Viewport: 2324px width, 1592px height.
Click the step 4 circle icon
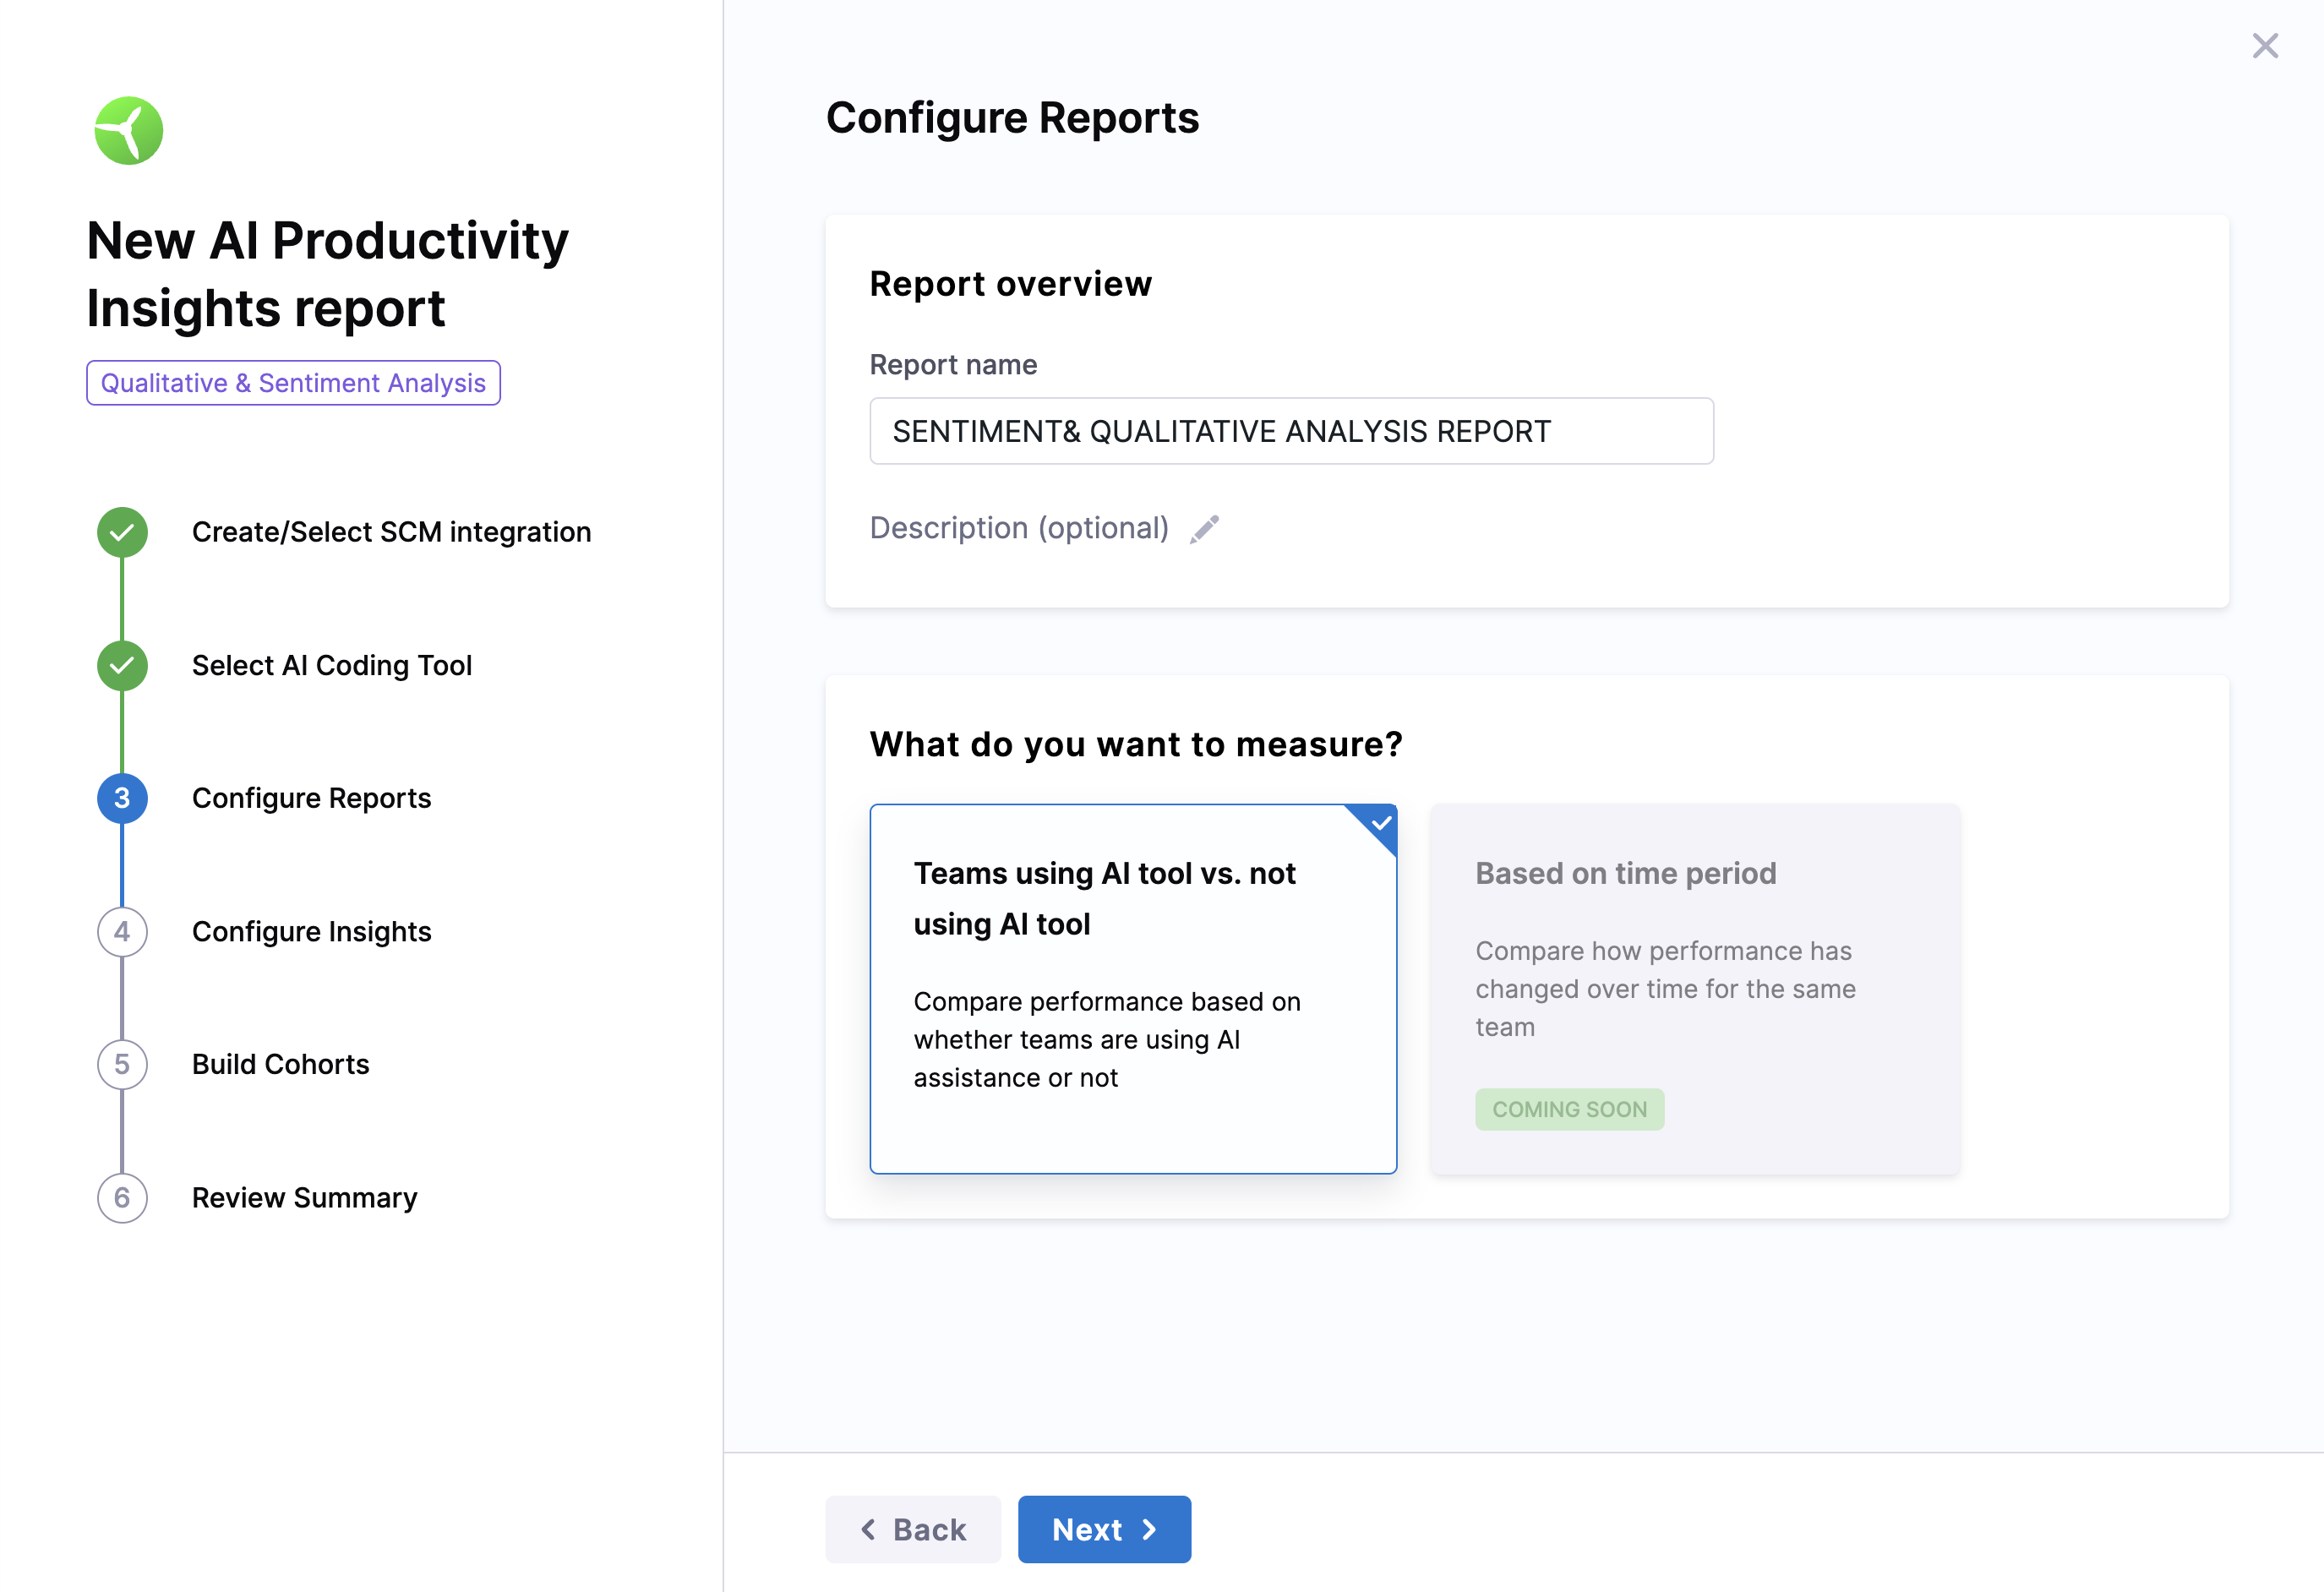click(x=122, y=931)
